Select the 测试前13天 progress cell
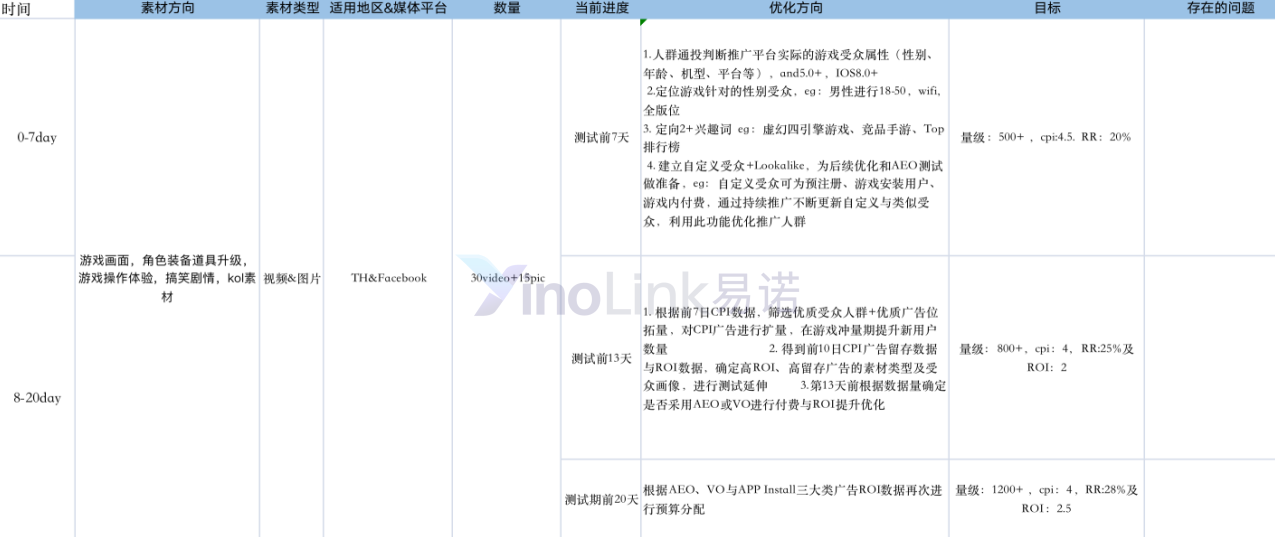The height and width of the screenshot is (537, 1275). tap(600, 358)
